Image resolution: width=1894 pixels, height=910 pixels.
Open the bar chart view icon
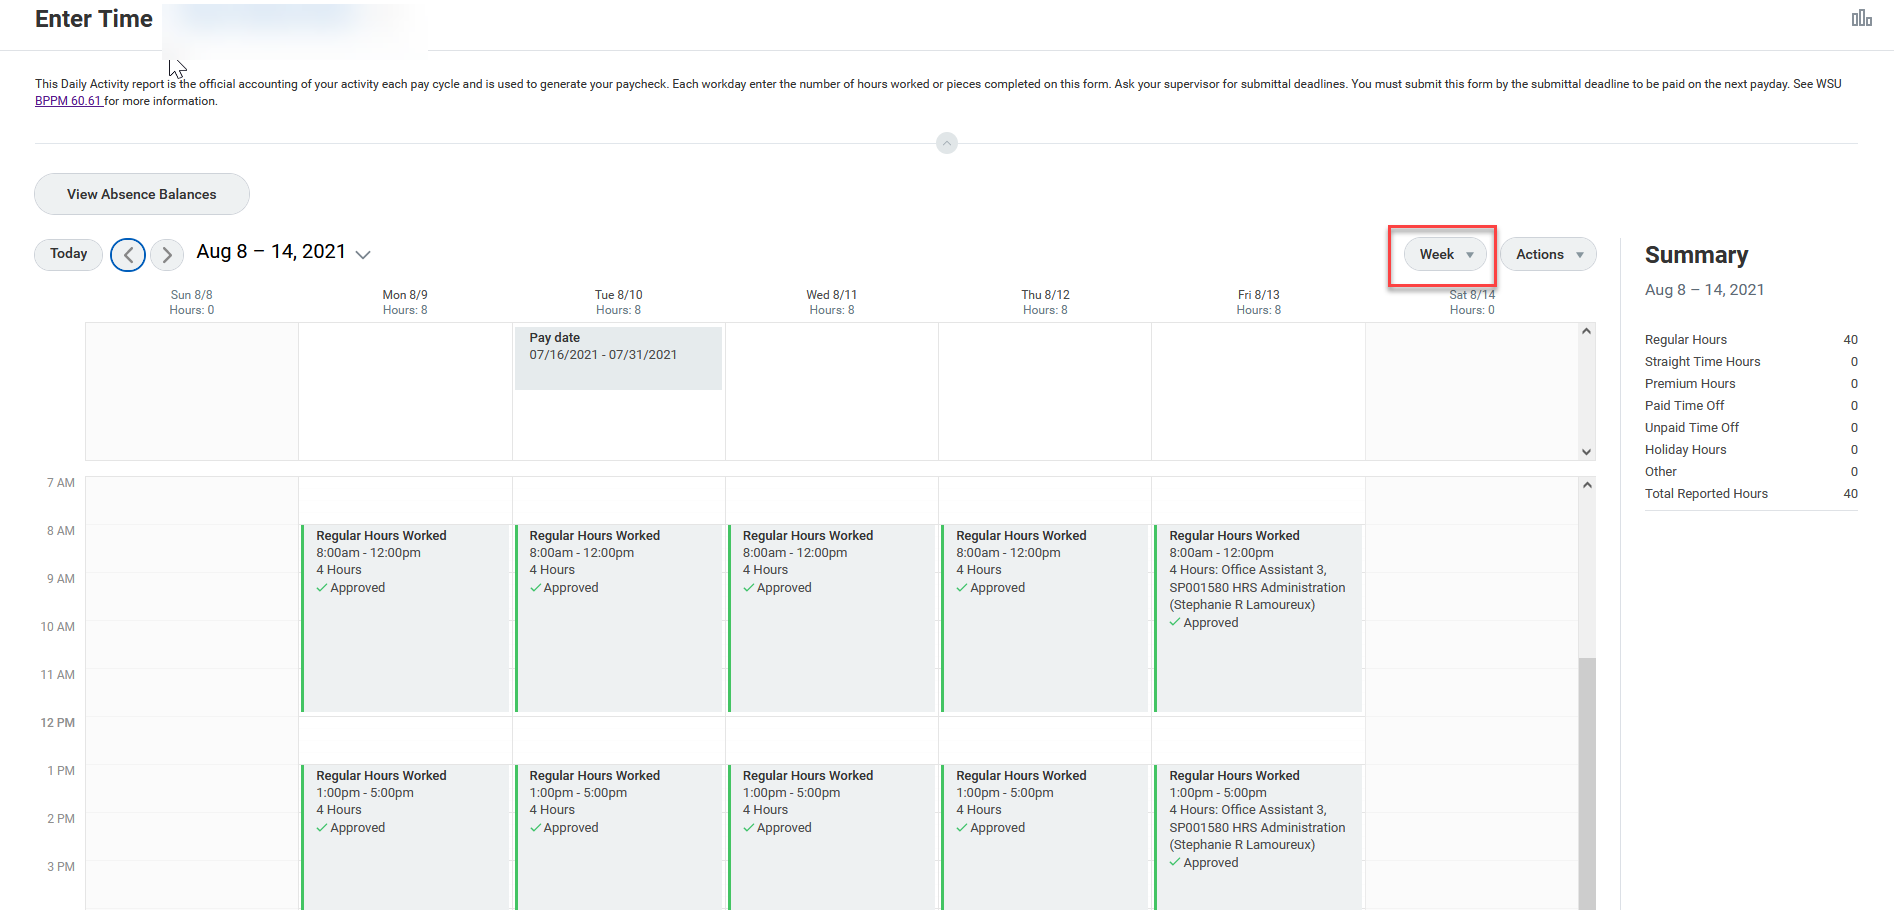(1862, 17)
